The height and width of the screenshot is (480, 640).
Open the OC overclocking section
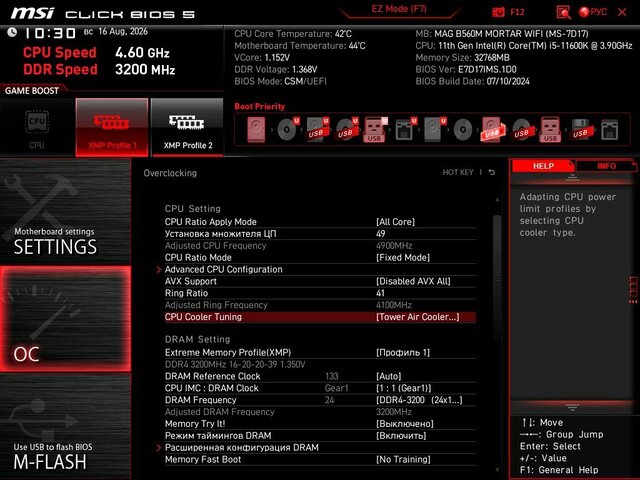(x=65, y=319)
